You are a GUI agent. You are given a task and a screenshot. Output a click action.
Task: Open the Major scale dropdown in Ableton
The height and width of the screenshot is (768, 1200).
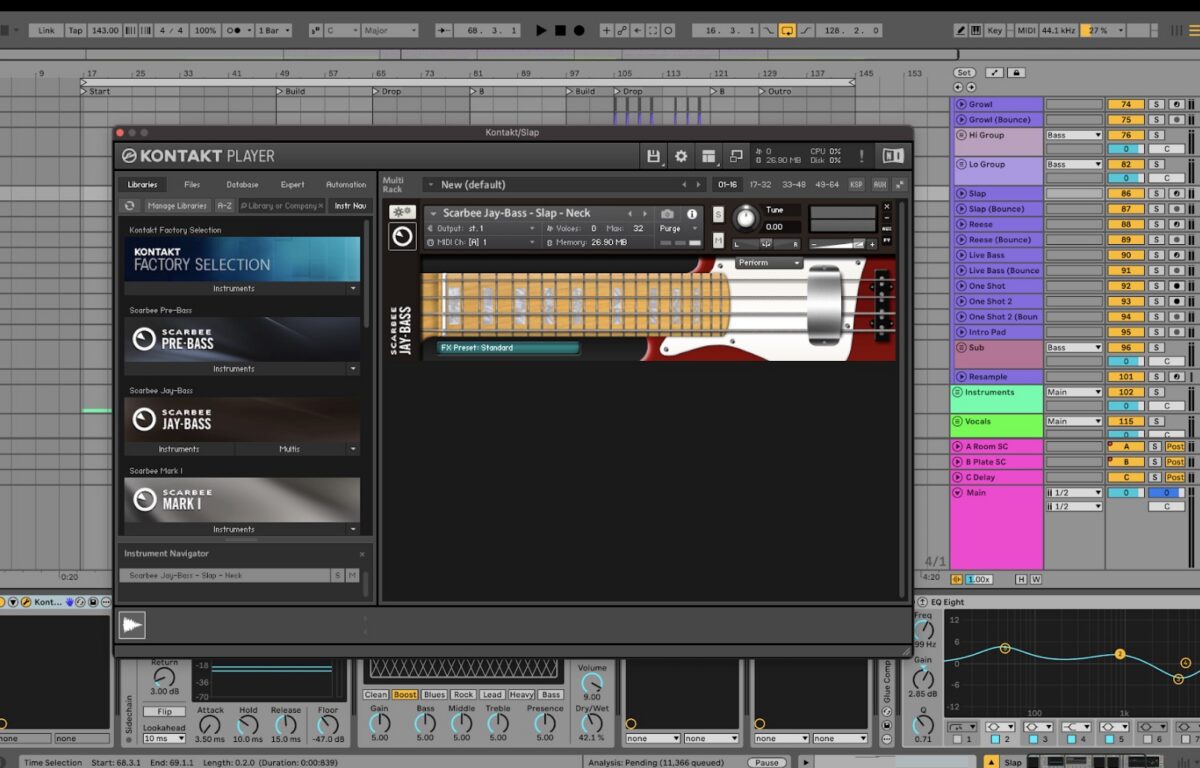point(390,31)
